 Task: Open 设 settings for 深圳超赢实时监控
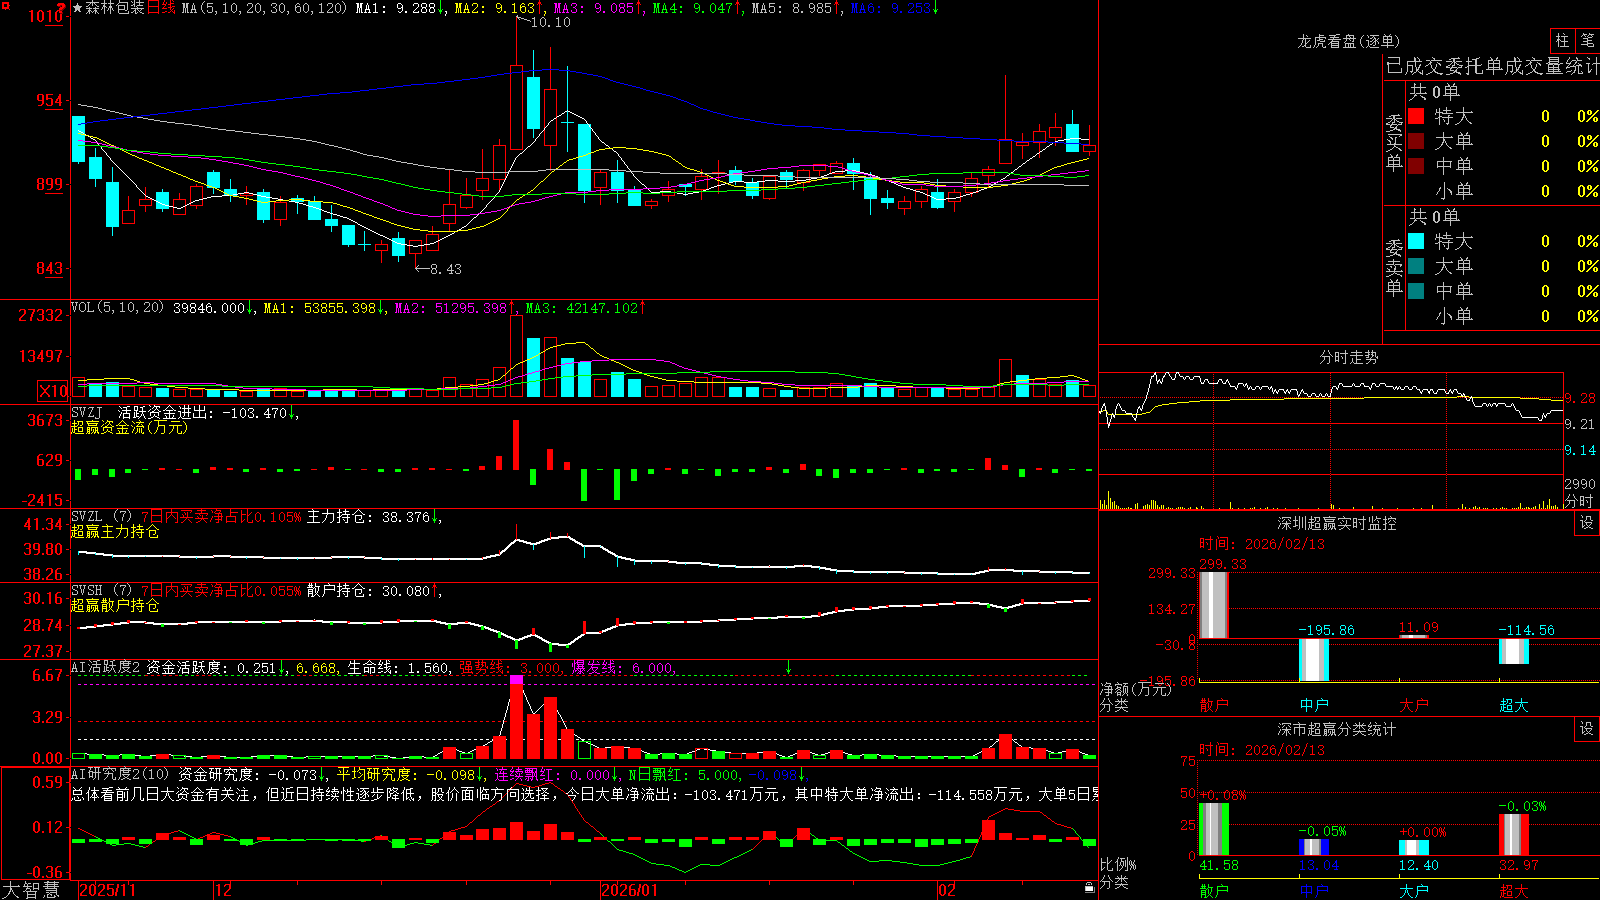coord(1587,523)
